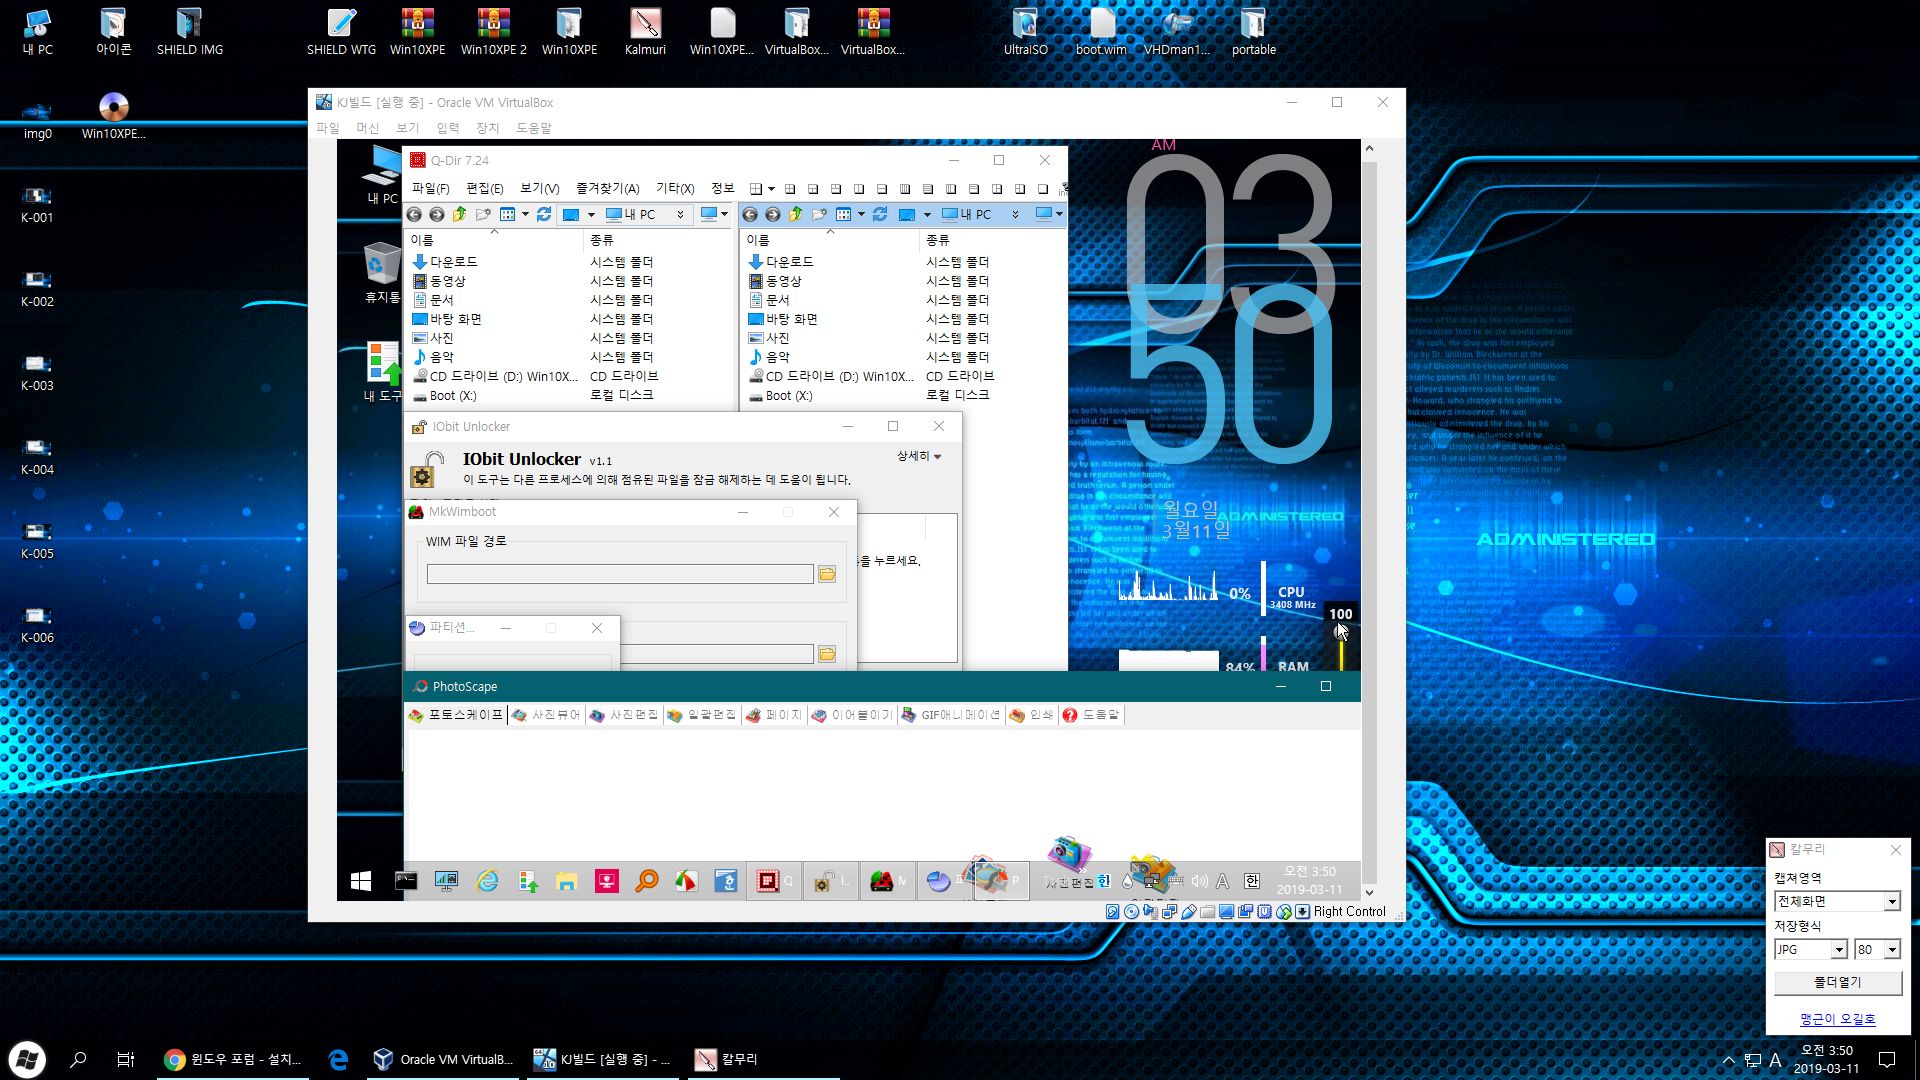Click VirtualBox window vertical scrollbar down arrow

pyautogui.click(x=1369, y=893)
